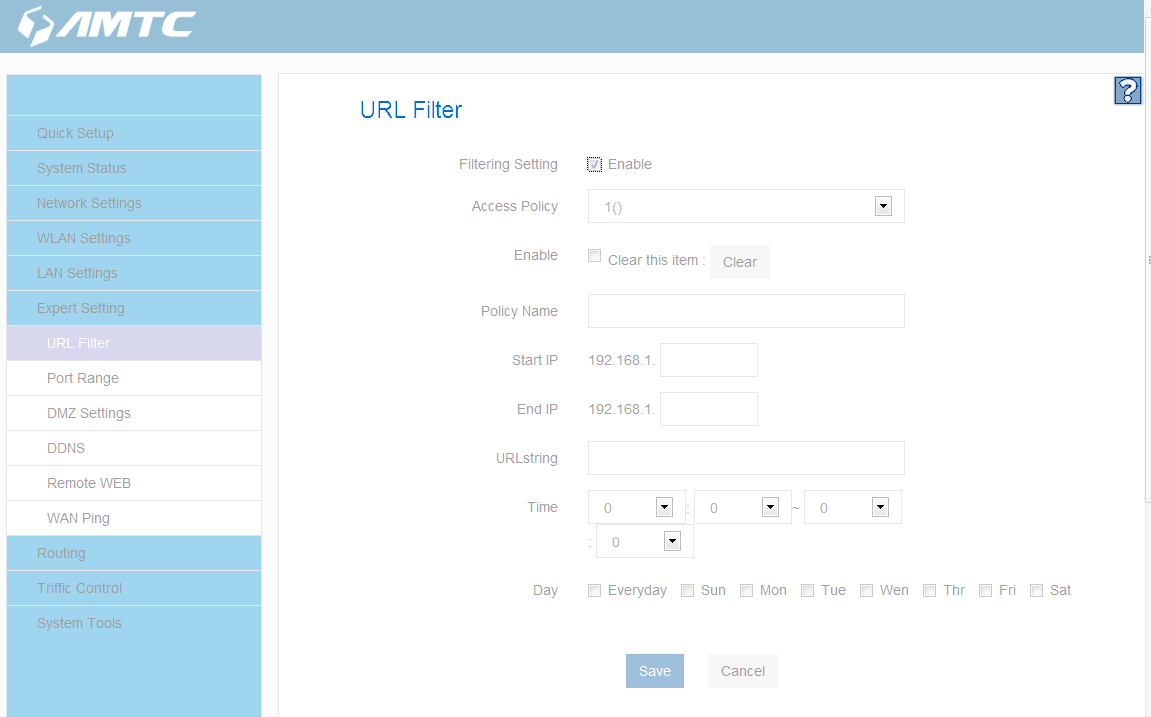Click the Save button
Viewport: 1151px width, 717px height.
655,671
